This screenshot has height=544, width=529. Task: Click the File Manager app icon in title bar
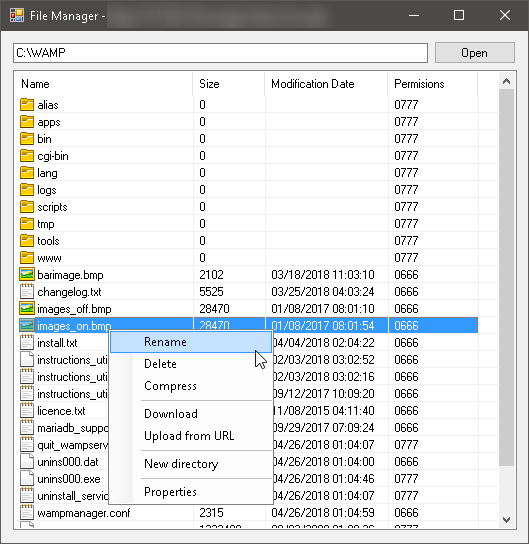click(17, 15)
